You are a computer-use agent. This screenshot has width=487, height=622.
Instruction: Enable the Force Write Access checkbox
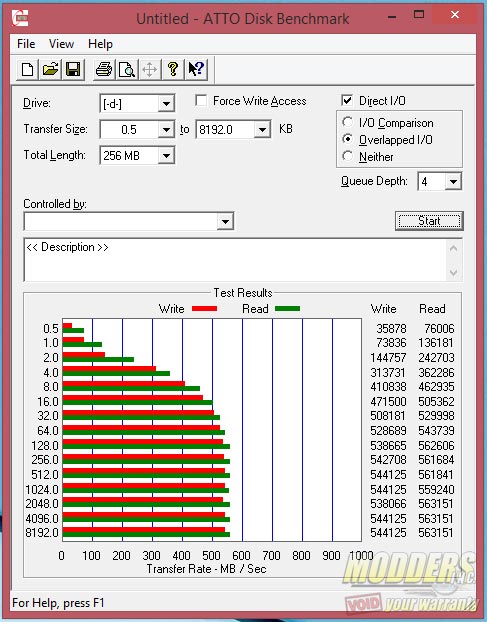click(201, 100)
